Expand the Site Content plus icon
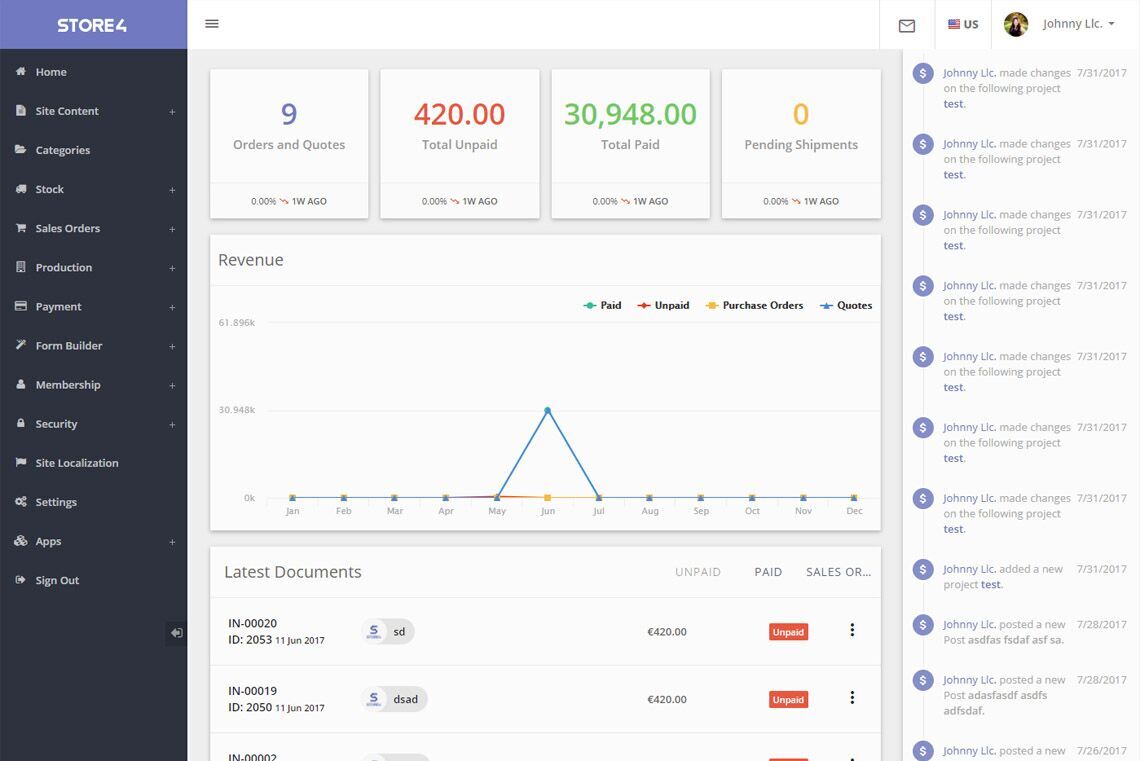1140x761 pixels. [x=172, y=112]
